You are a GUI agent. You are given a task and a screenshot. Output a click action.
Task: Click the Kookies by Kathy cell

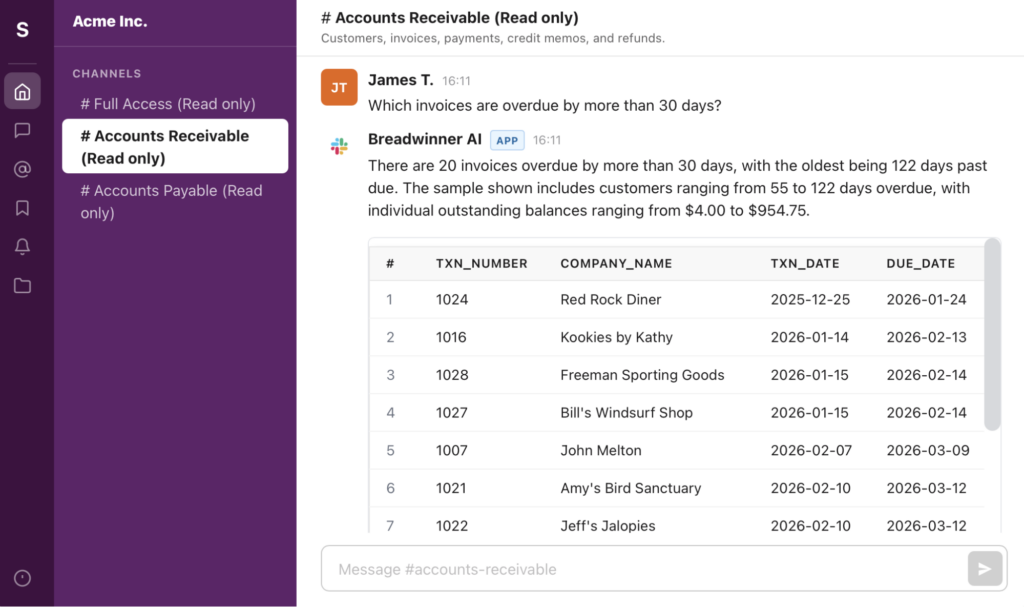click(616, 337)
